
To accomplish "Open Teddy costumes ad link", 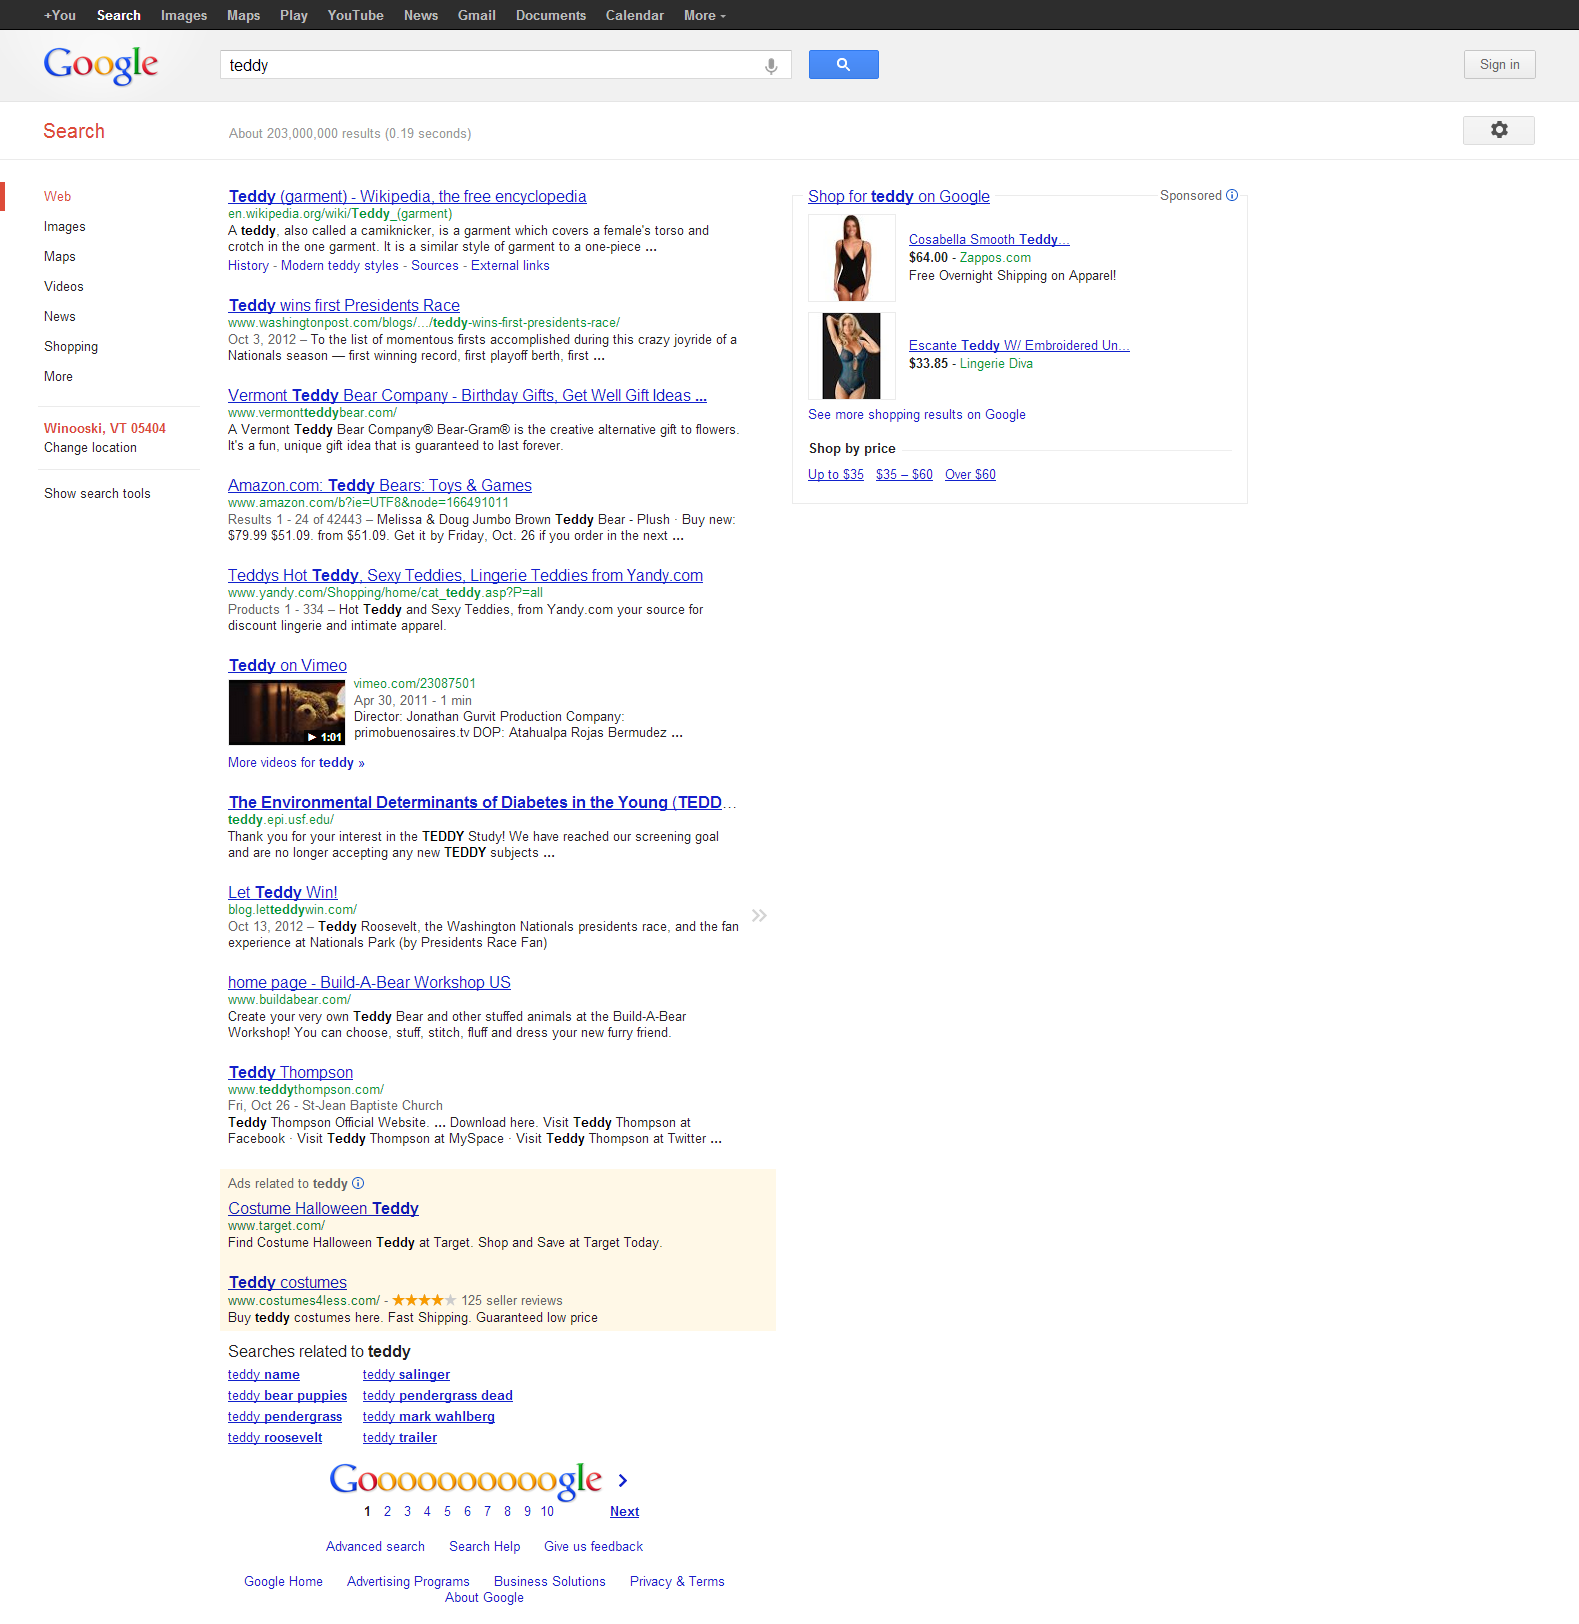I will point(287,1282).
